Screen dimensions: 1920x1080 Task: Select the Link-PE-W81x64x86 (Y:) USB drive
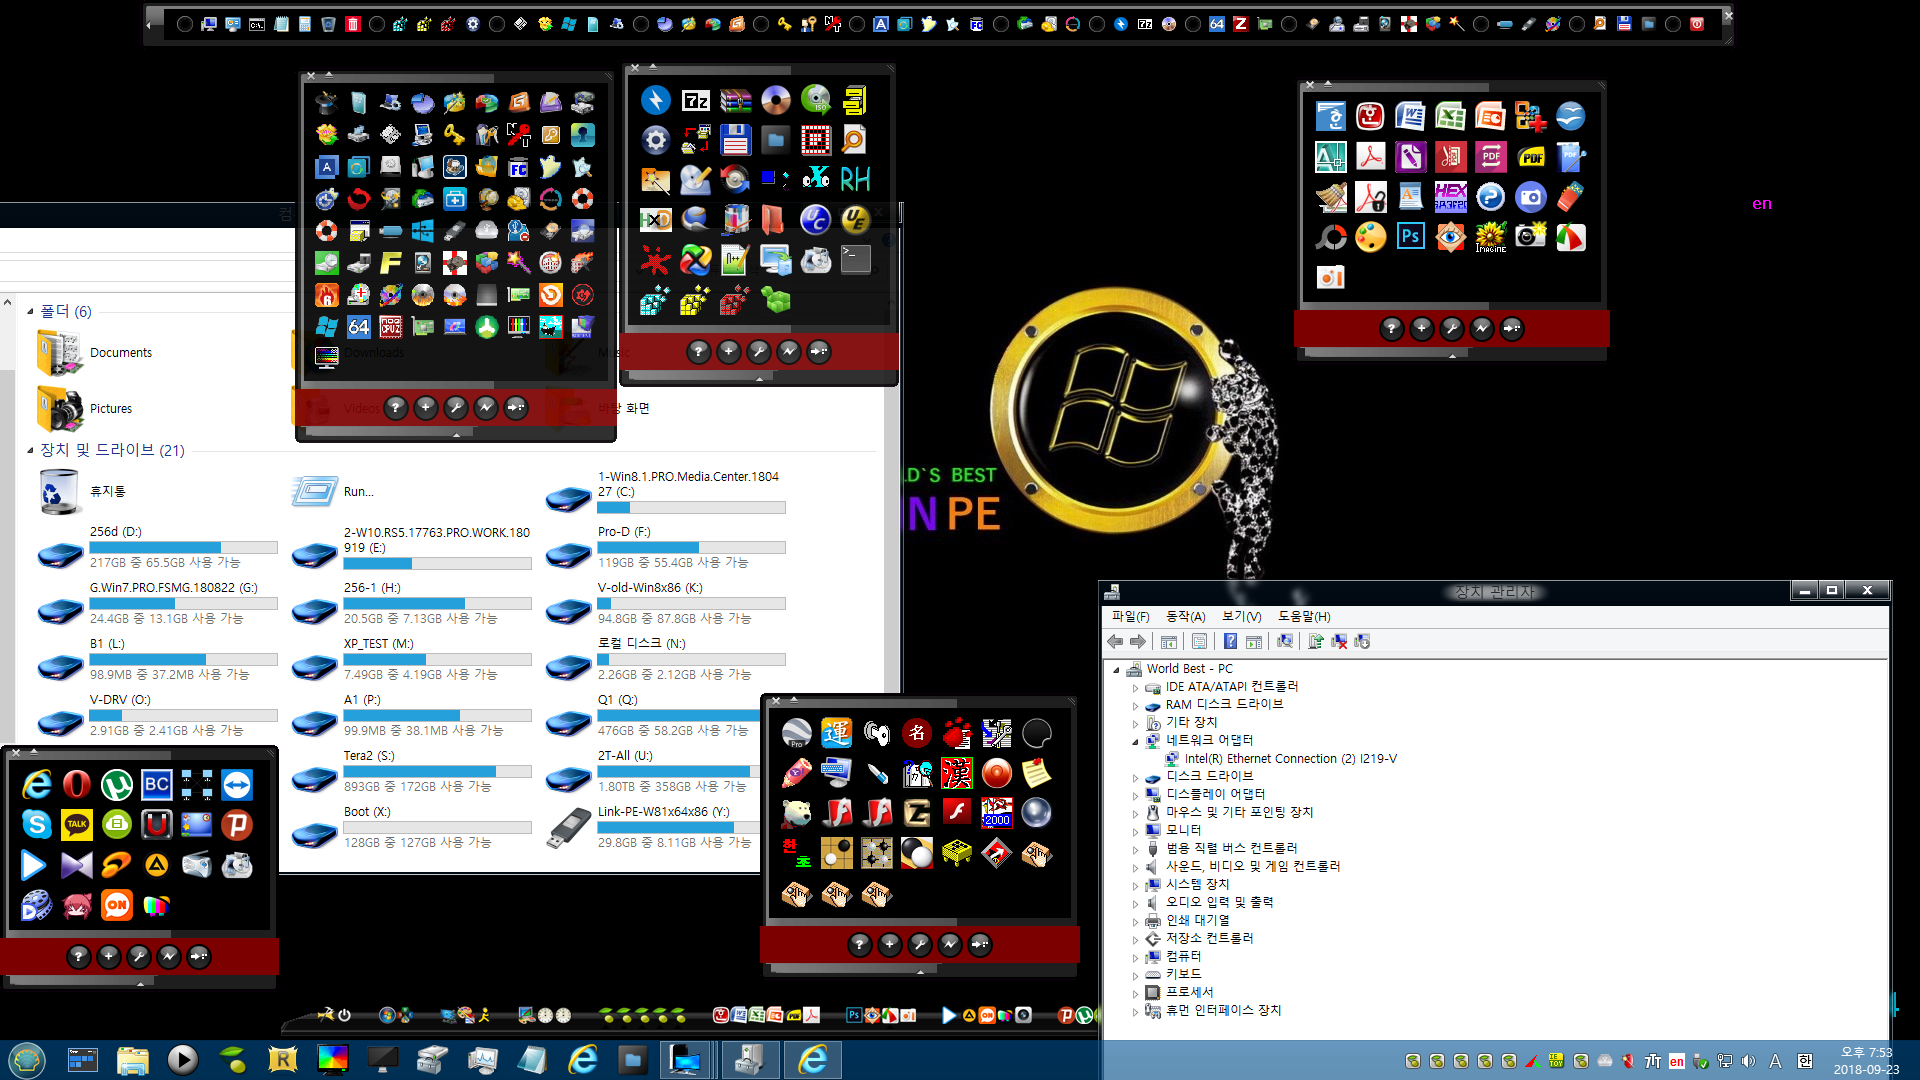[x=650, y=826]
